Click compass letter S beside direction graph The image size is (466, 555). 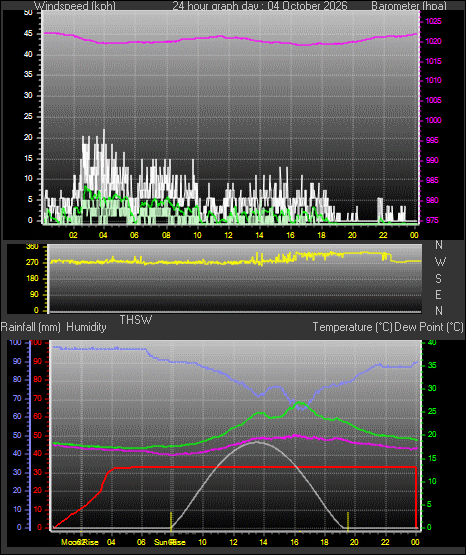(x=439, y=279)
